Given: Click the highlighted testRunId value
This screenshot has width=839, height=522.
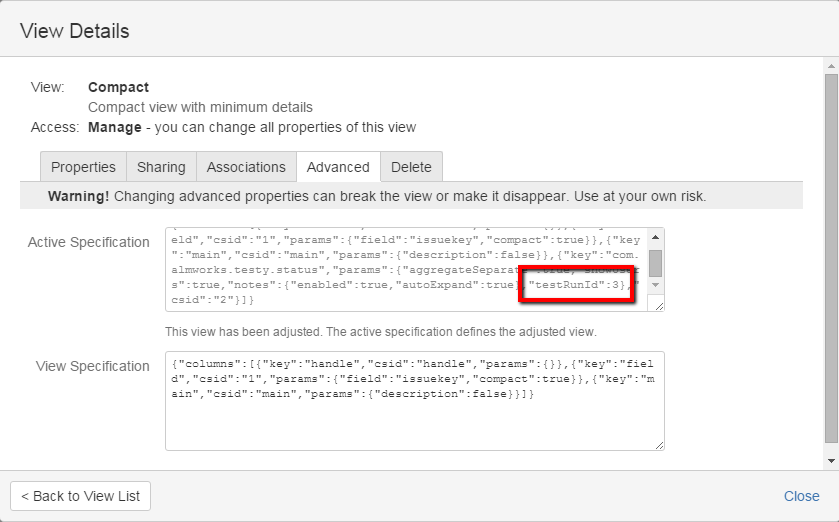Looking at the screenshot, I should 577,285.
